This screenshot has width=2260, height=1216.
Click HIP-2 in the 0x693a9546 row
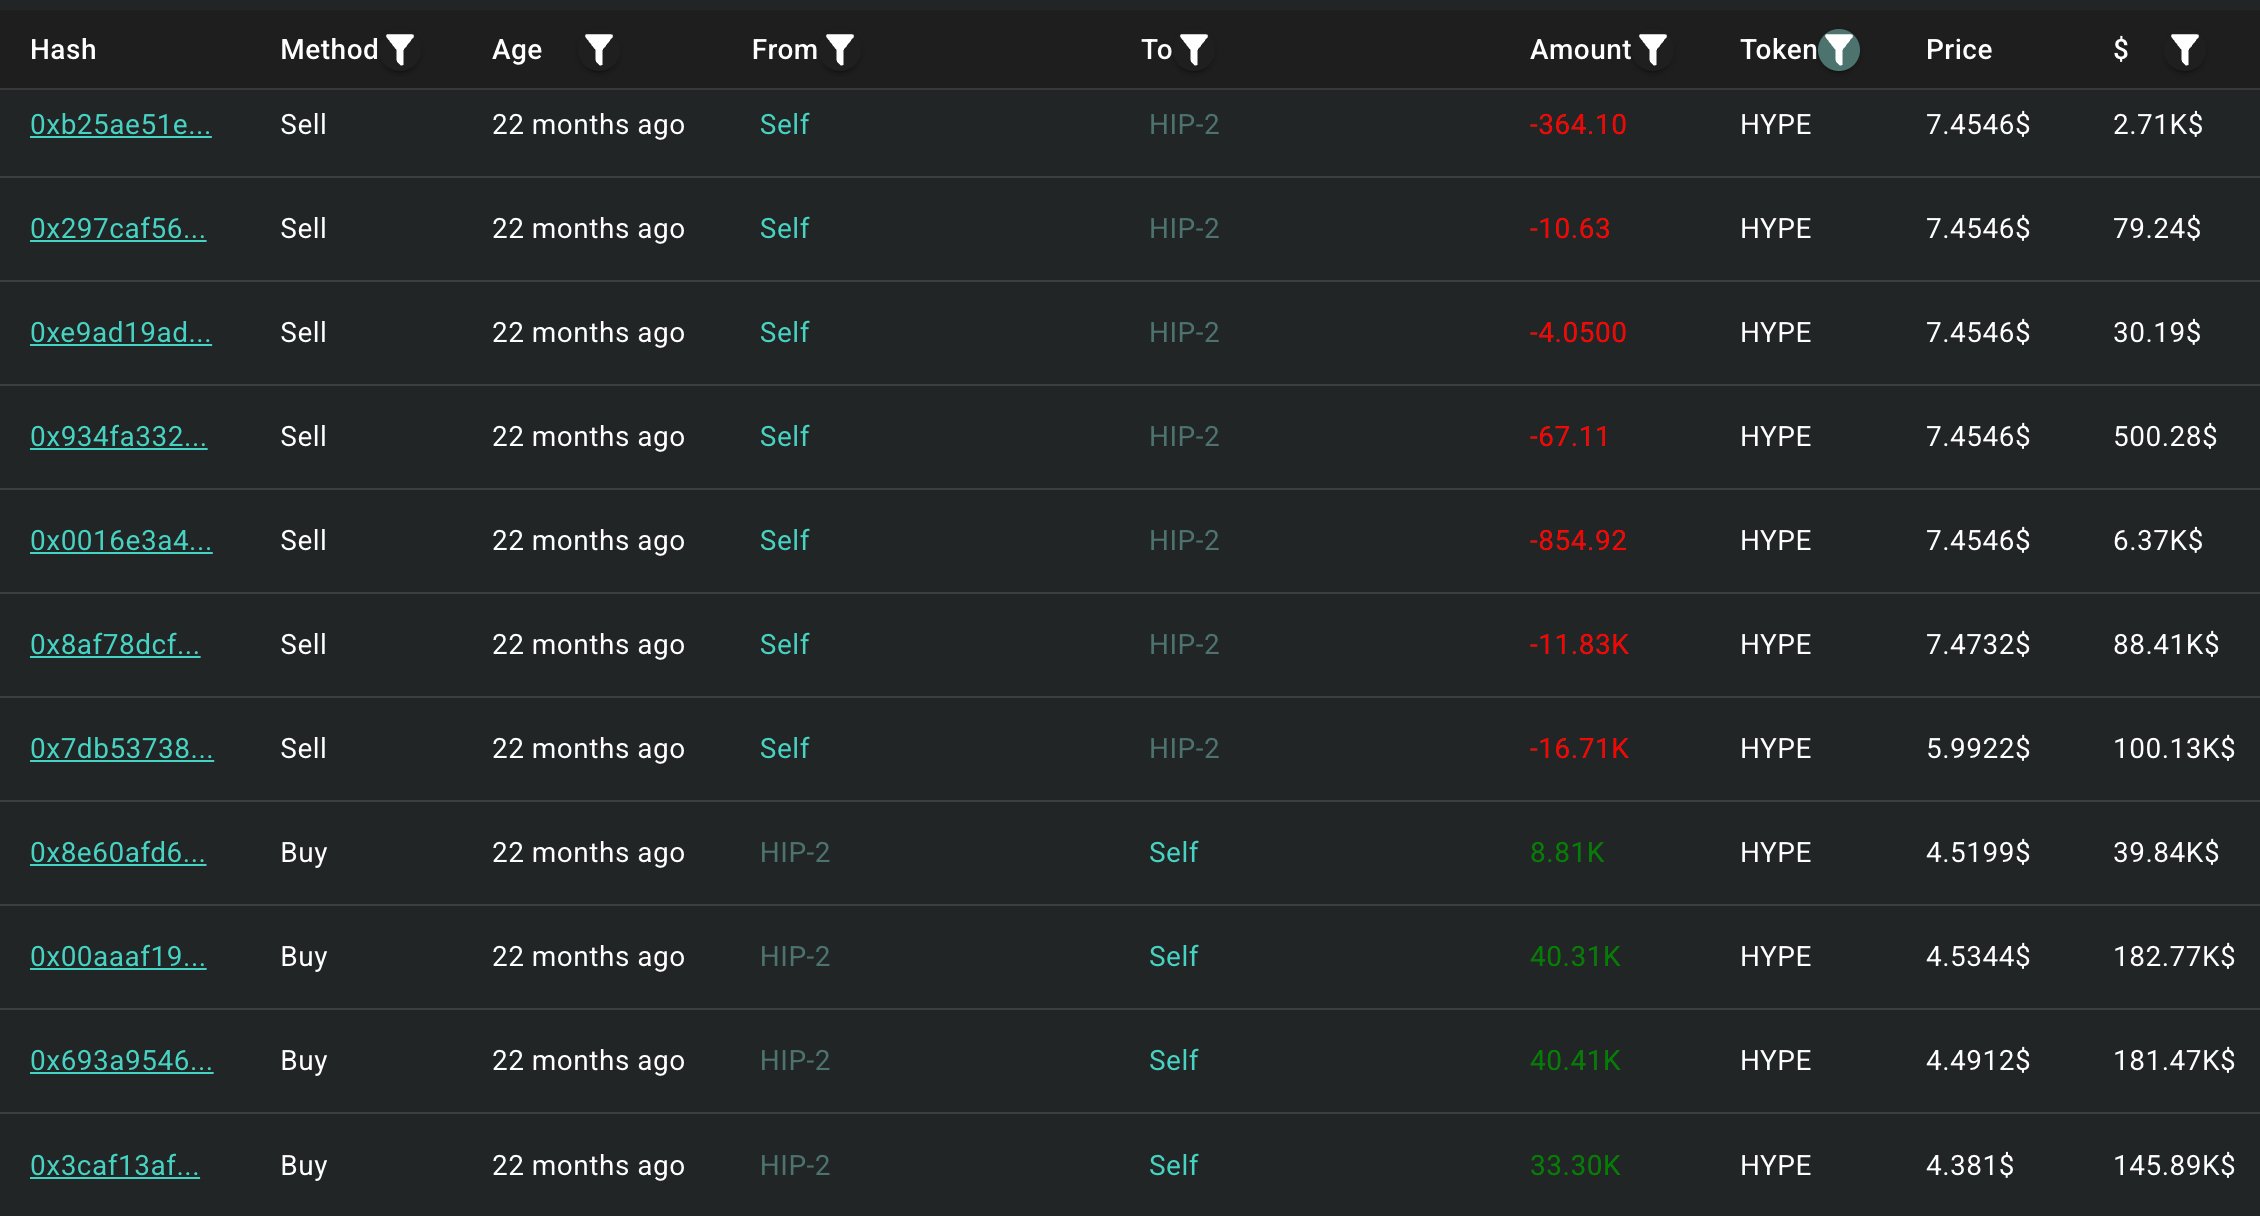pyautogui.click(x=795, y=1060)
